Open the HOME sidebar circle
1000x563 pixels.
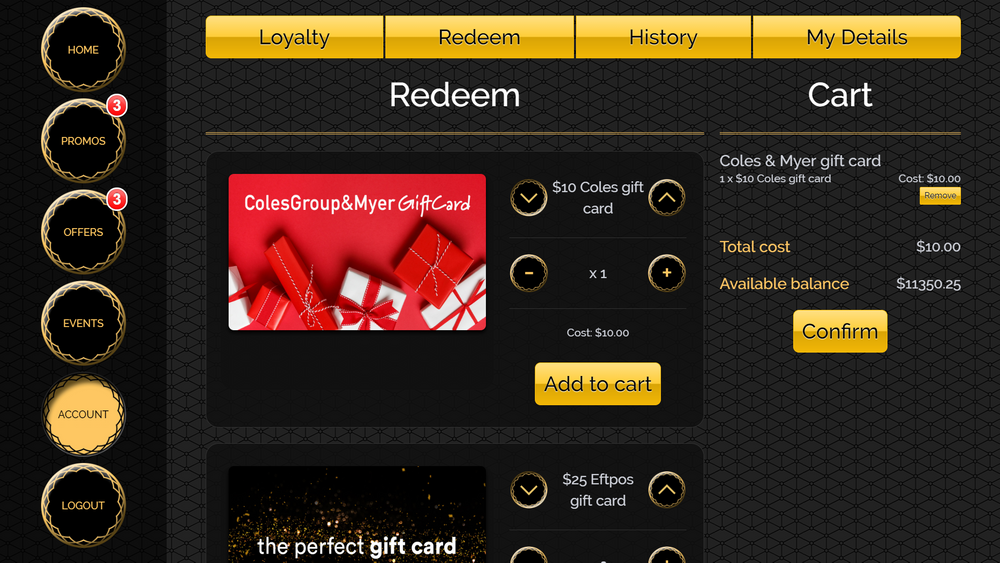coord(83,50)
